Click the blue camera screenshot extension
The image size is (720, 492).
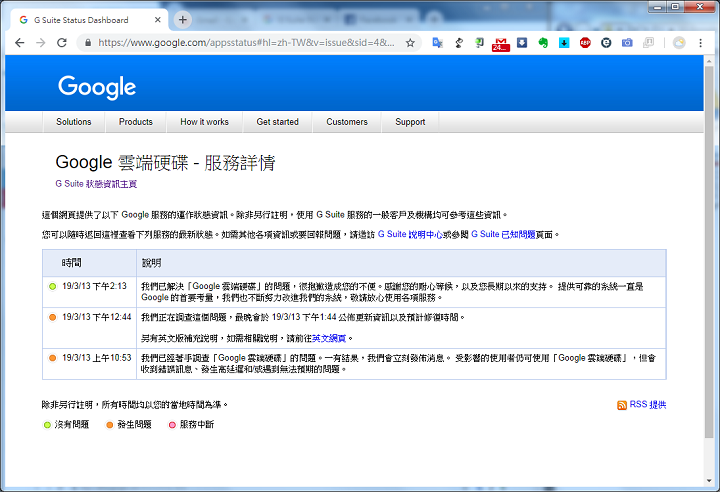[x=627, y=43]
